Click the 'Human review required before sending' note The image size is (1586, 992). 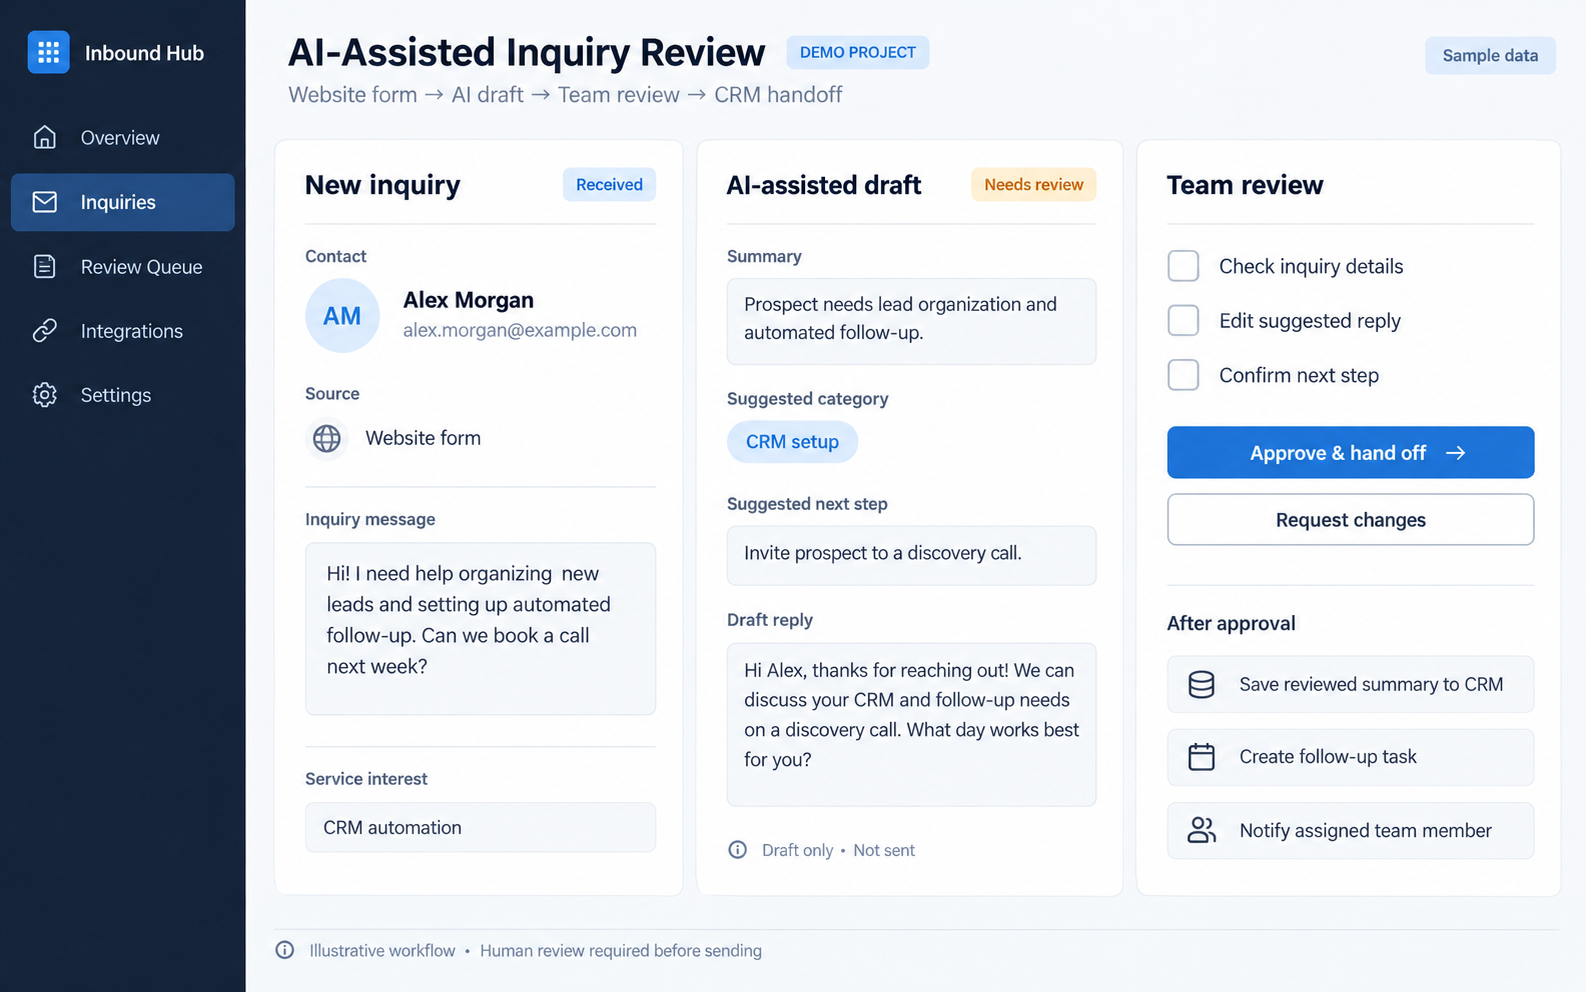[621, 951]
